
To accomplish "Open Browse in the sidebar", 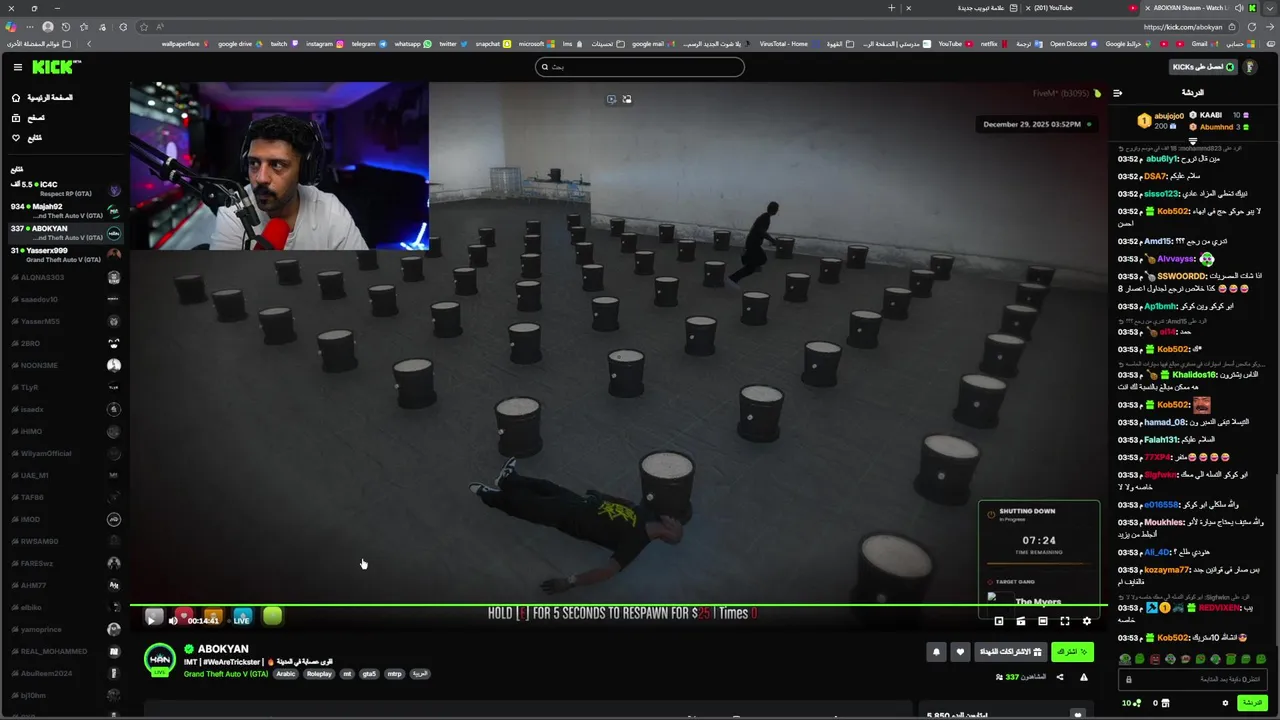I will click(29, 118).
